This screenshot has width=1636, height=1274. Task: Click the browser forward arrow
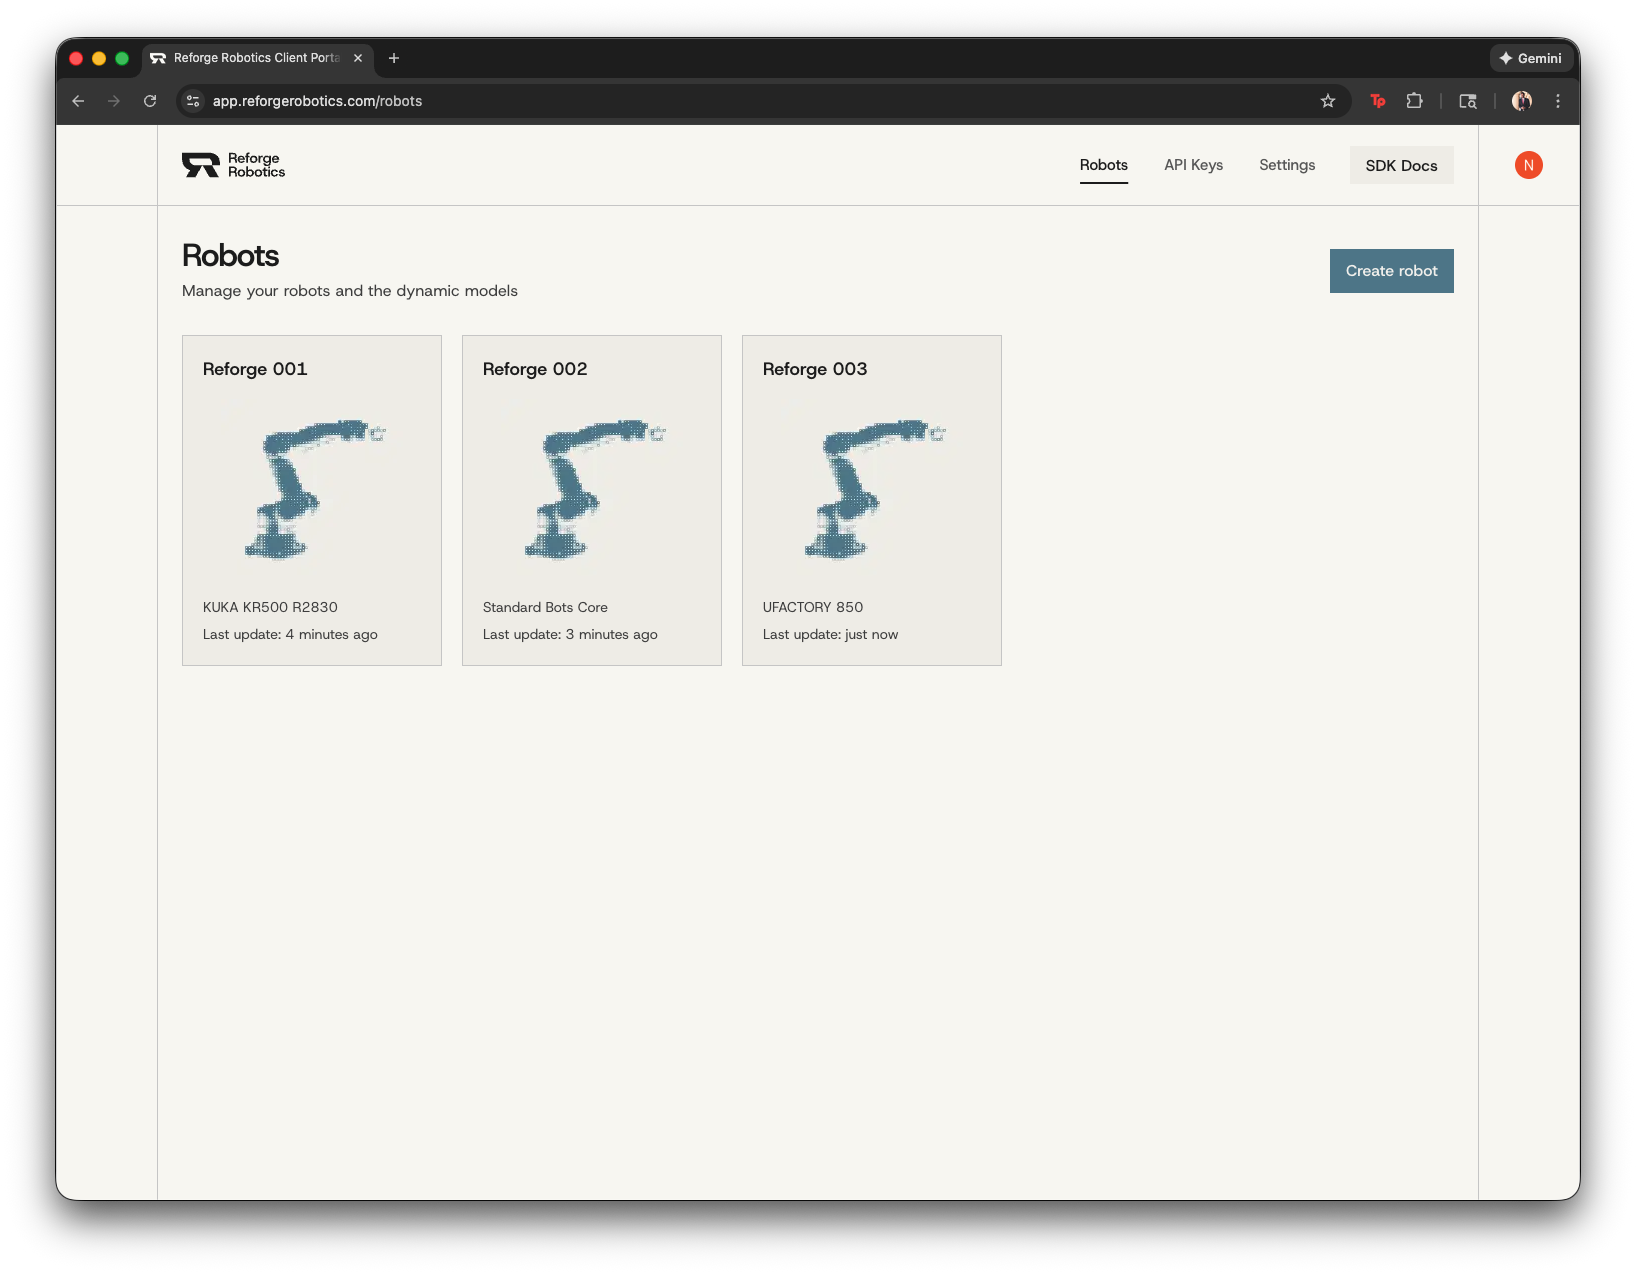coord(114,101)
